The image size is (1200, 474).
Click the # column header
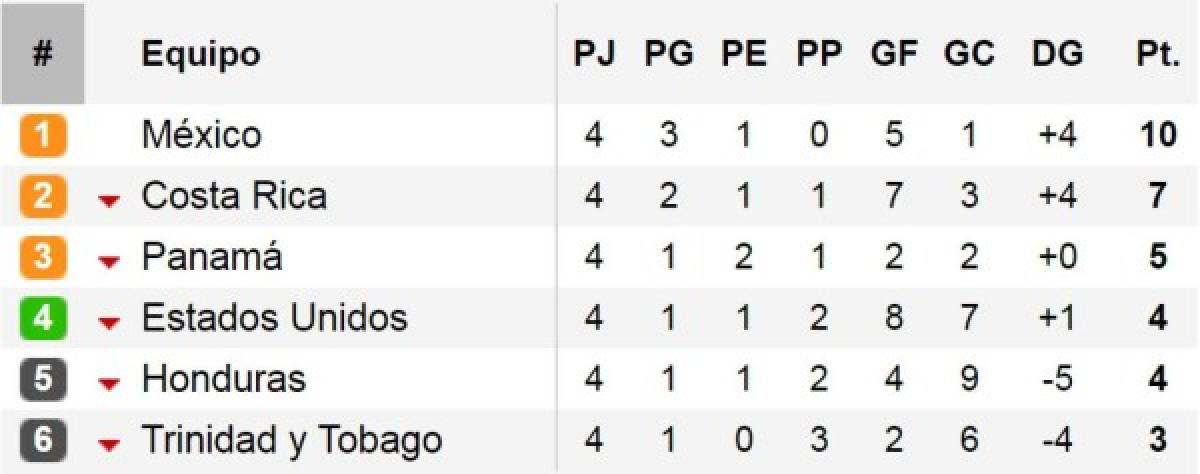pyautogui.click(x=42, y=54)
